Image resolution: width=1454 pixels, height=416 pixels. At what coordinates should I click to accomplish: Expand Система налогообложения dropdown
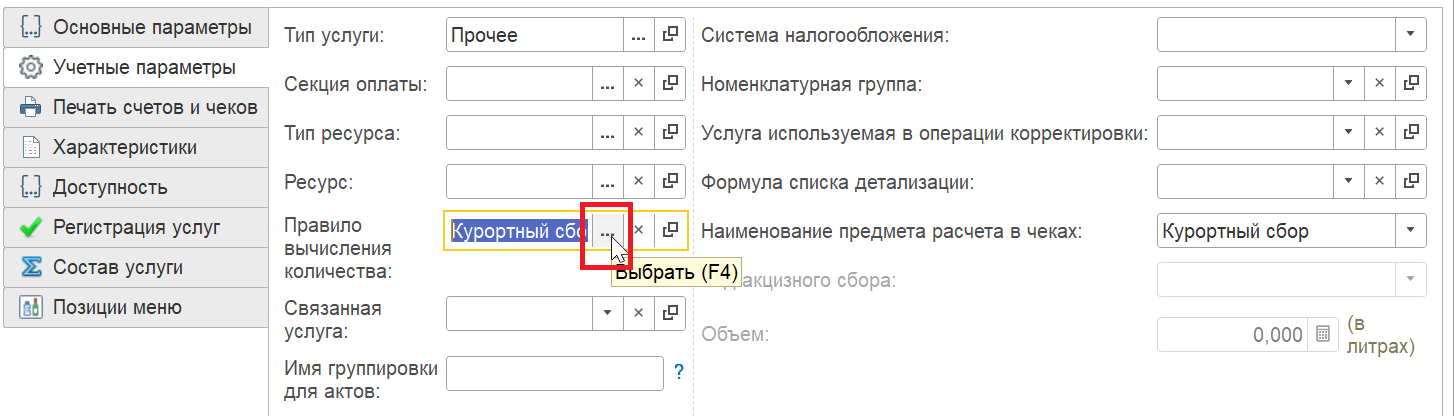(1410, 34)
